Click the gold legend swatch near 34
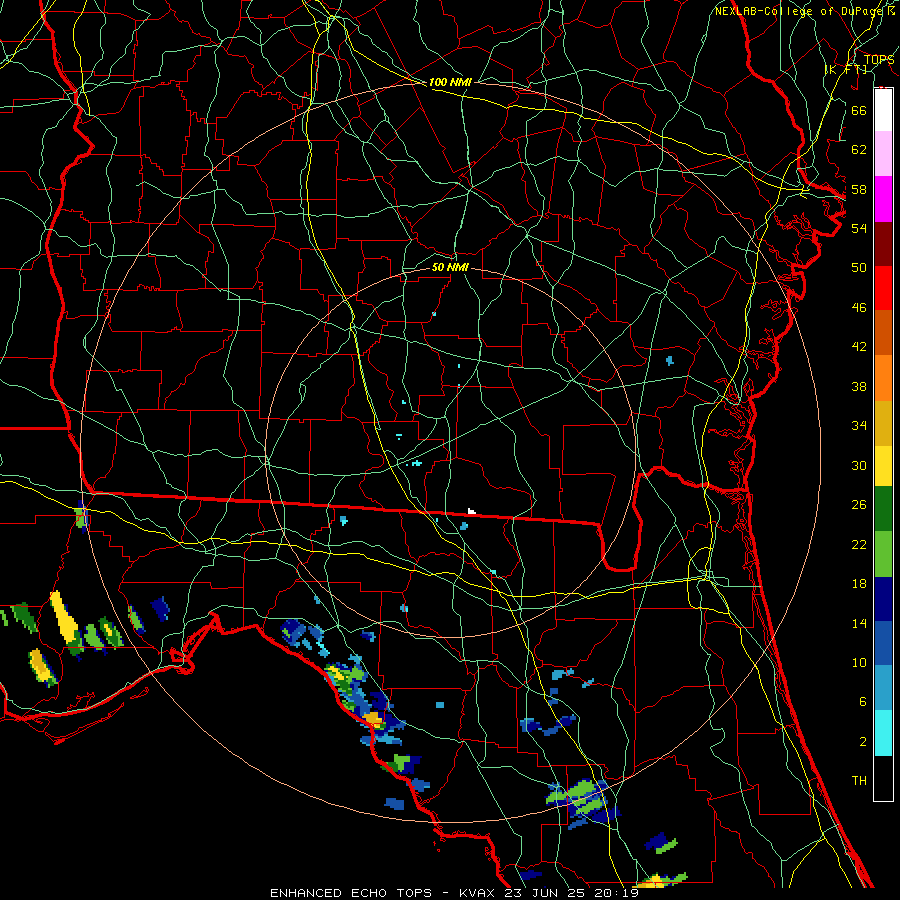The image size is (900, 900). point(883,423)
